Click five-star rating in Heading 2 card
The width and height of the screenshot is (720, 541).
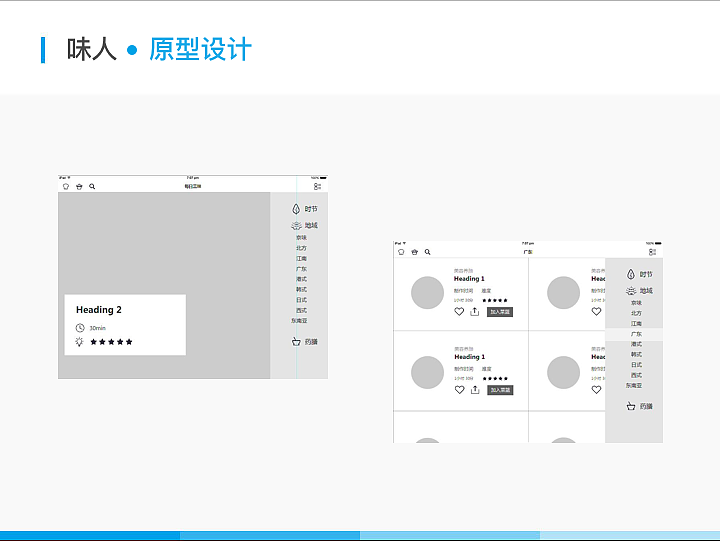tap(111, 342)
